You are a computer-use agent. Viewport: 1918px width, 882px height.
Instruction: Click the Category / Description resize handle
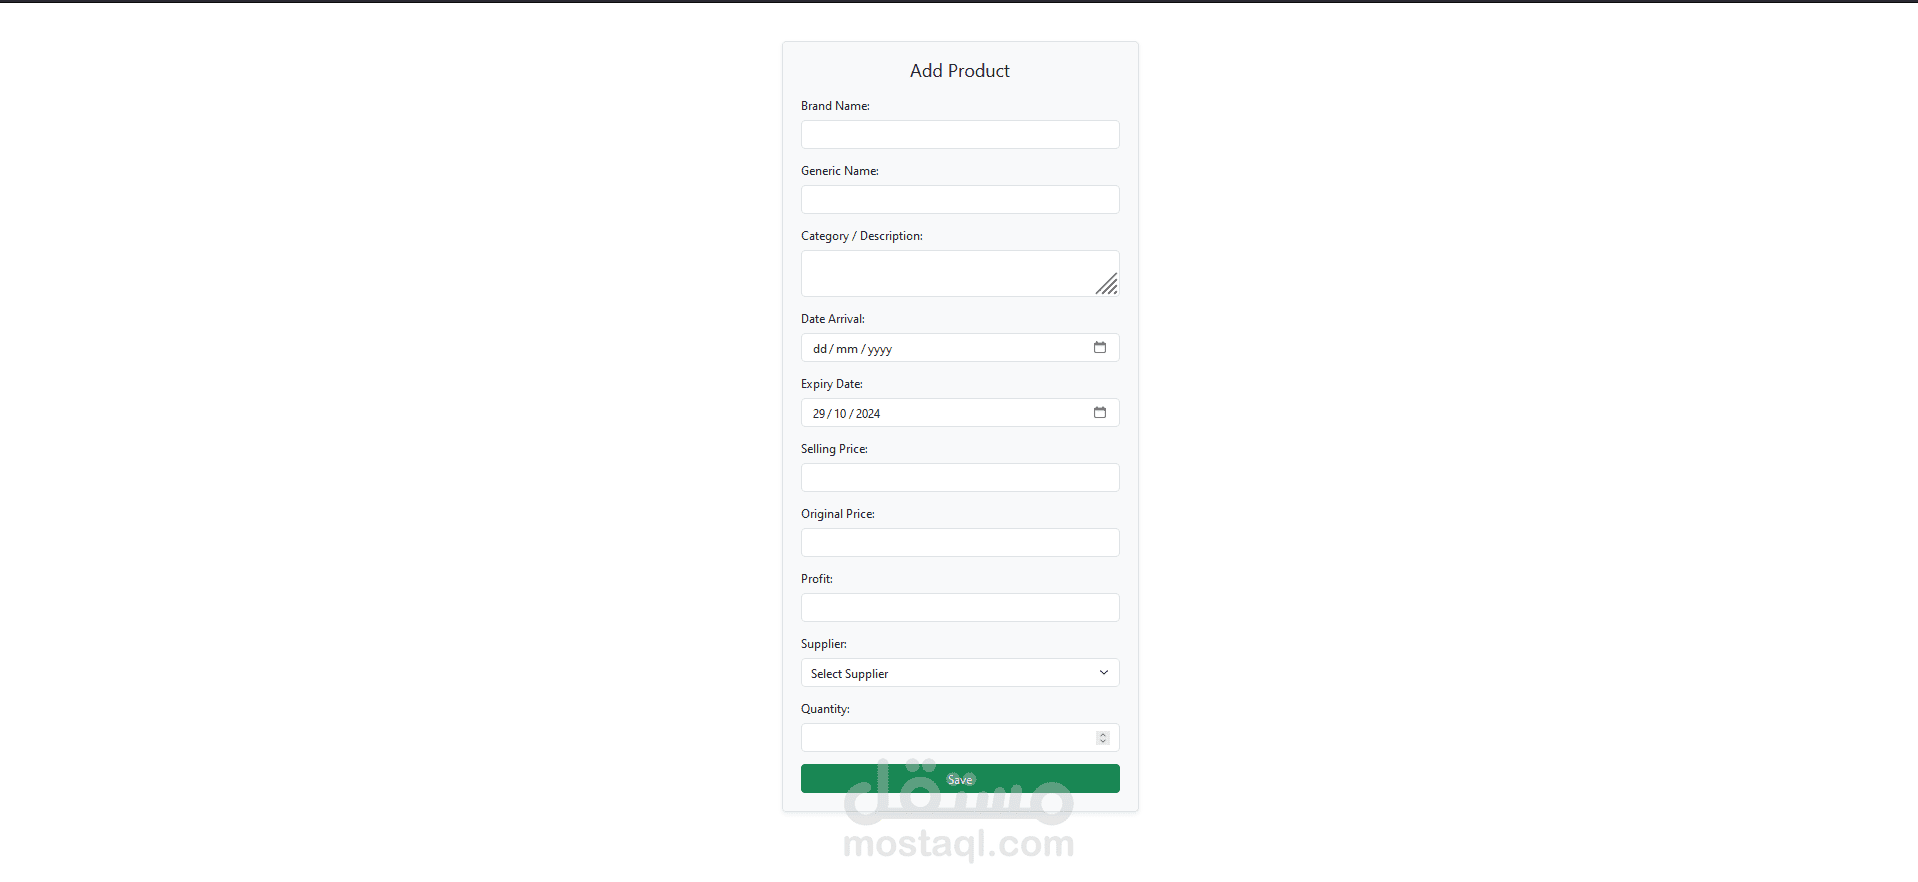(x=1107, y=285)
